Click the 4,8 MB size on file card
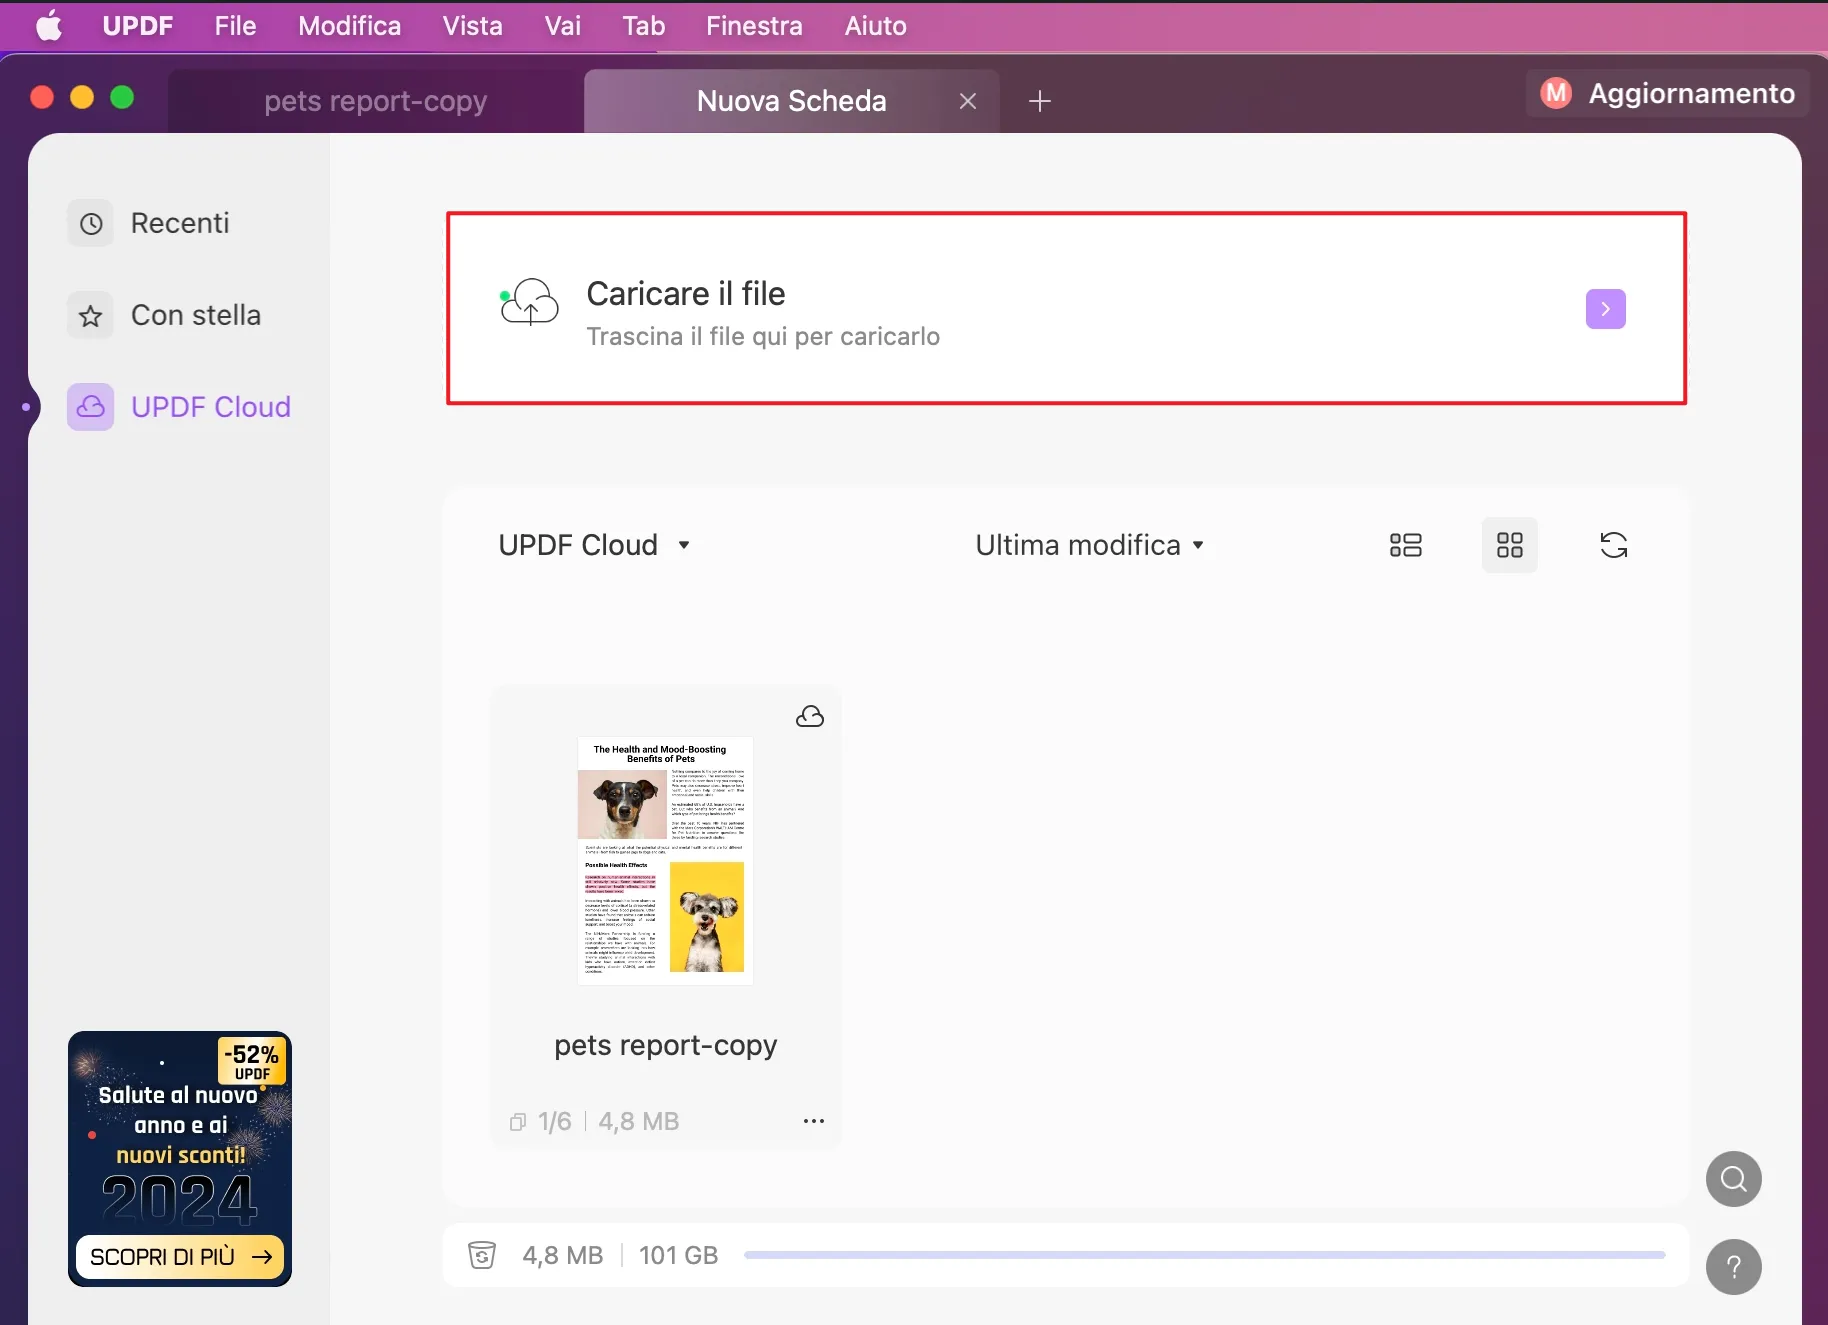The width and height of the screenshot is (1828, 1325). click(639, 1122)
